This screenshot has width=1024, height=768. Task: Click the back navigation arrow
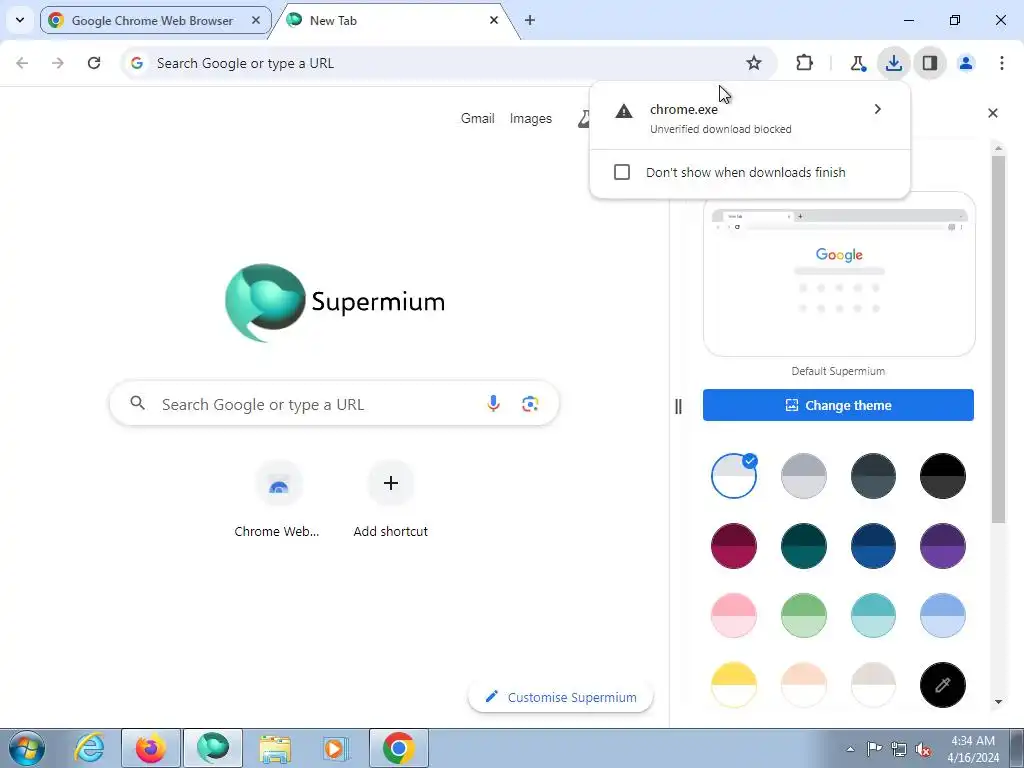(22, 63)
